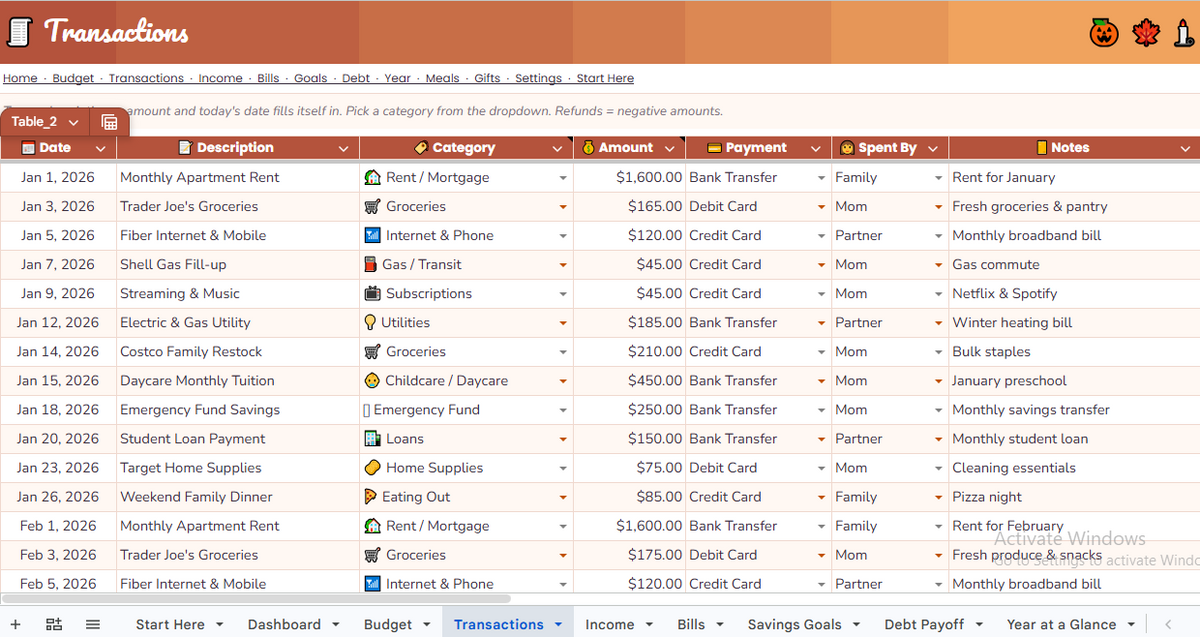
Task: Click the horizontal scrollbar below the table
Action: pyautogui.click(x=257, y=599)
